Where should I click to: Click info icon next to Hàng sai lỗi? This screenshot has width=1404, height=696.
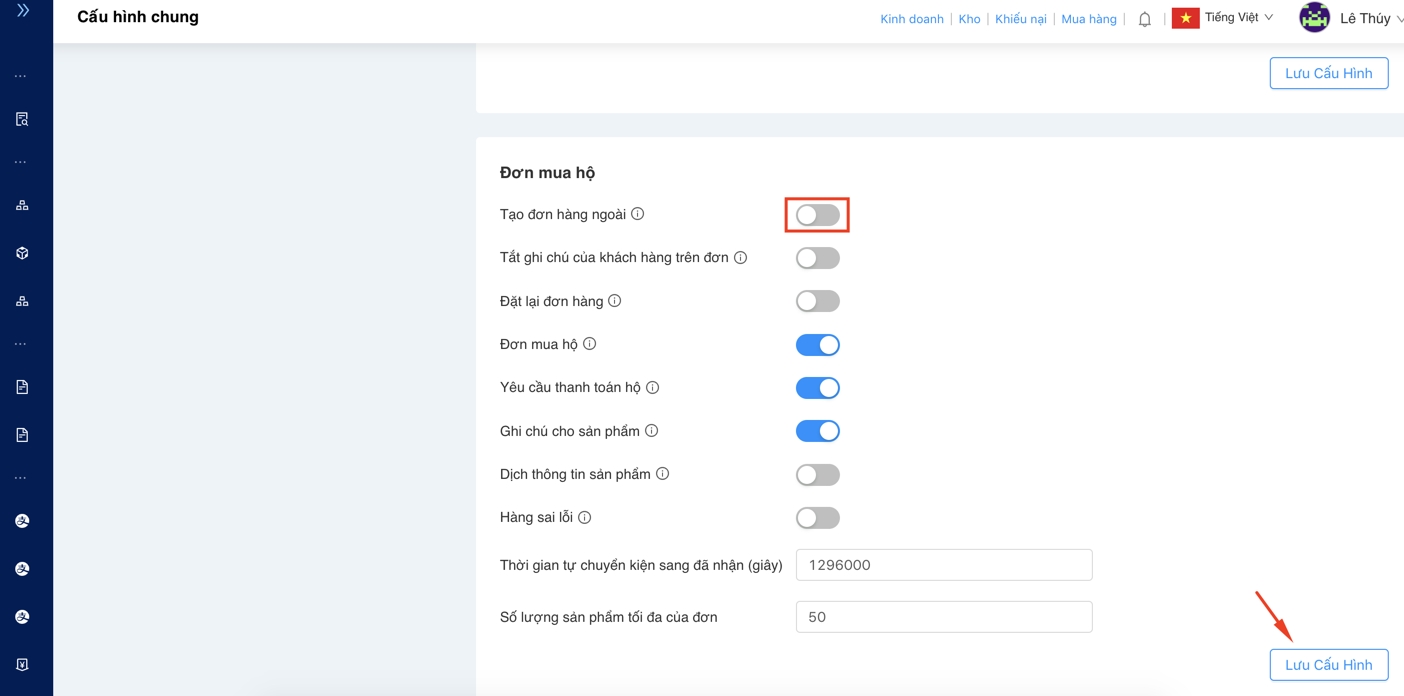click(585, 517)
